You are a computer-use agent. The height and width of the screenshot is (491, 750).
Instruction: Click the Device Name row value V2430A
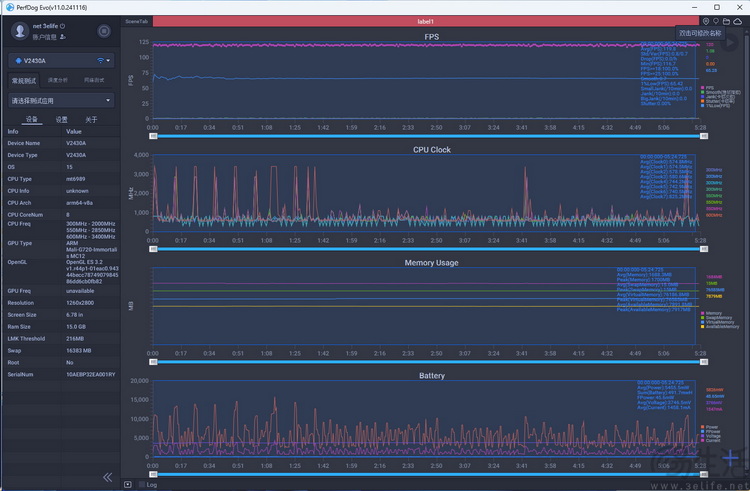tap(76, 143)
